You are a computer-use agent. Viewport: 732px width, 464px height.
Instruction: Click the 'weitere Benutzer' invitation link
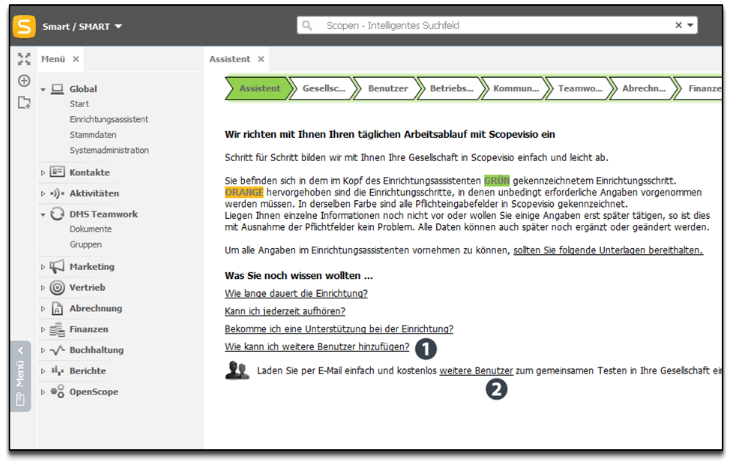pyautogui.click(x=476, y=371)
